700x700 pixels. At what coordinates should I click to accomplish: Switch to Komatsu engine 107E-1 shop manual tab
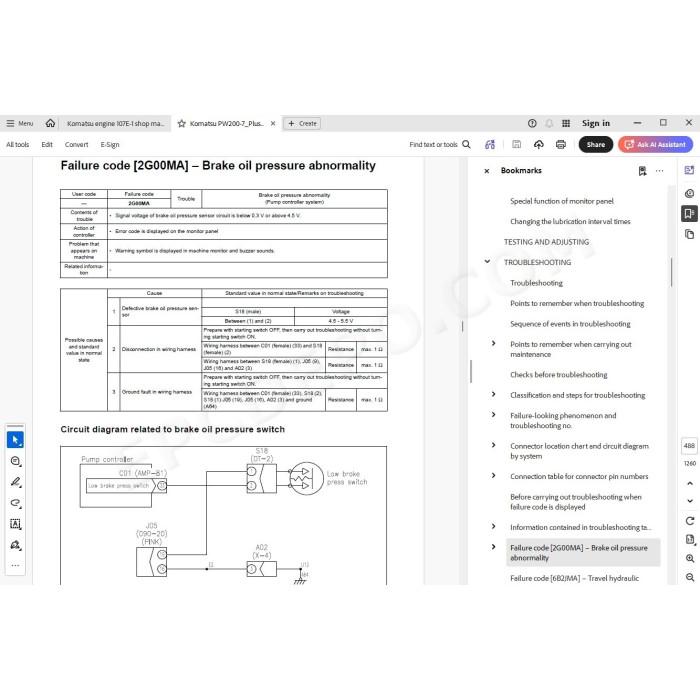point(115,123)
